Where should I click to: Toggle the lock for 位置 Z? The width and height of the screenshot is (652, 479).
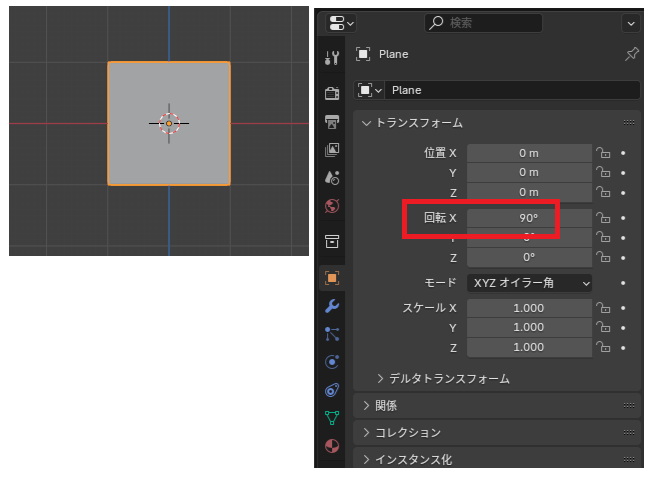click(x=603, y=192)
